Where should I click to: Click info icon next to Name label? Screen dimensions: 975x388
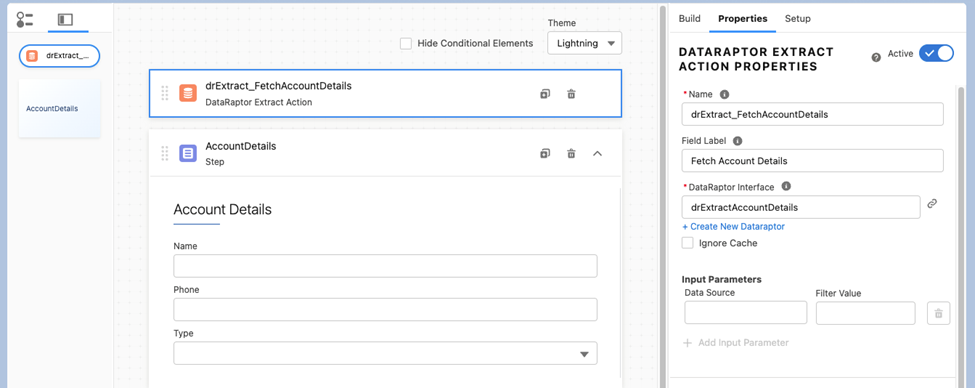click(724, 95)
